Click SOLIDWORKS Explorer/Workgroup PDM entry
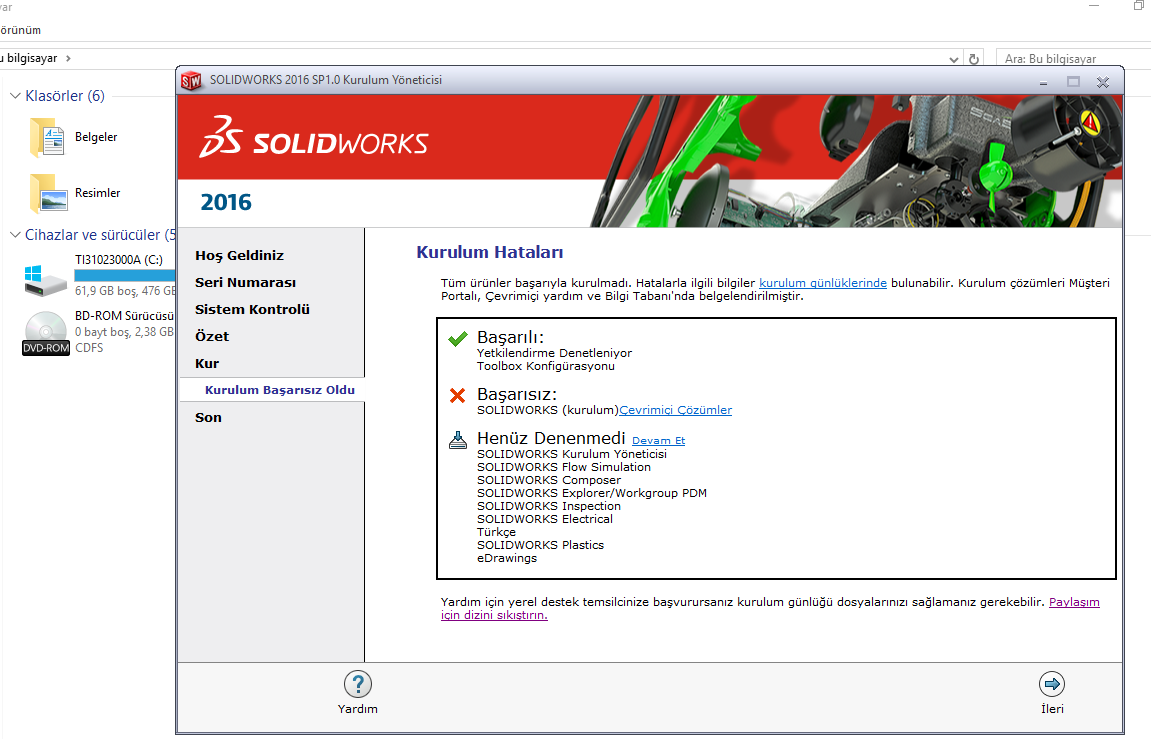This screenshot has height=755, width=1151. (592, 493)
